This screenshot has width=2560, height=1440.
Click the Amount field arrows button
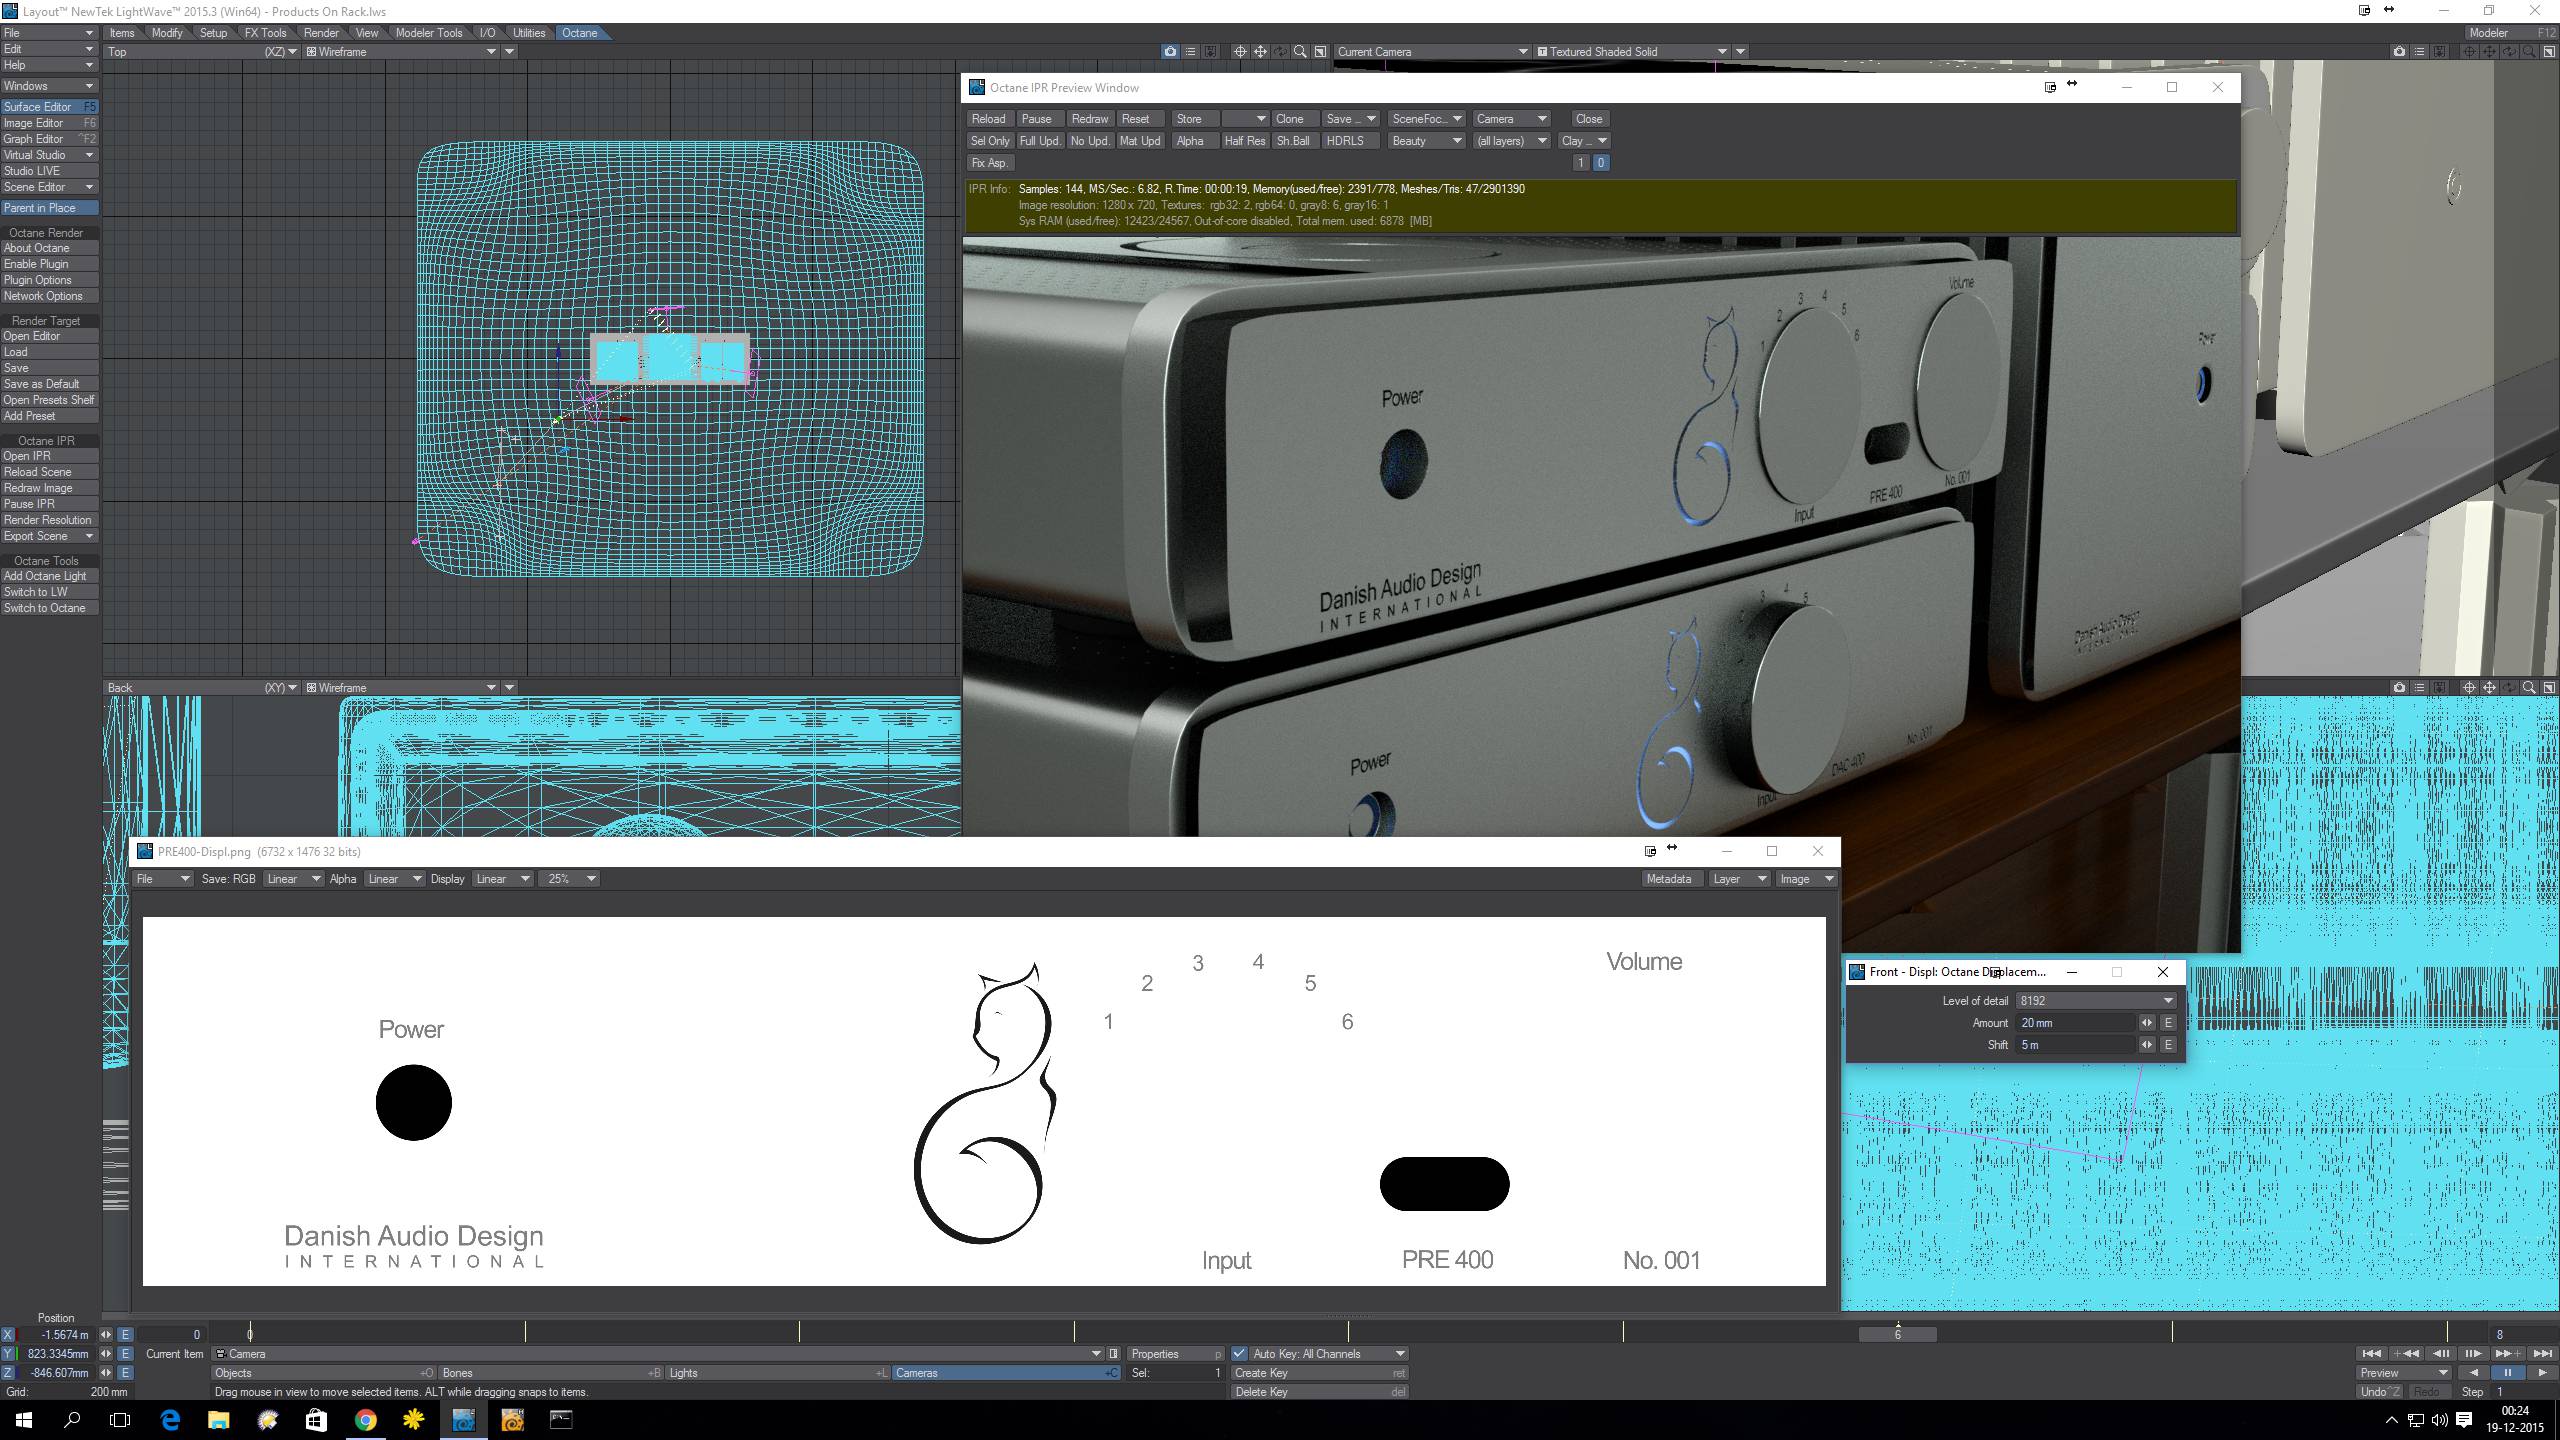2146,1023
